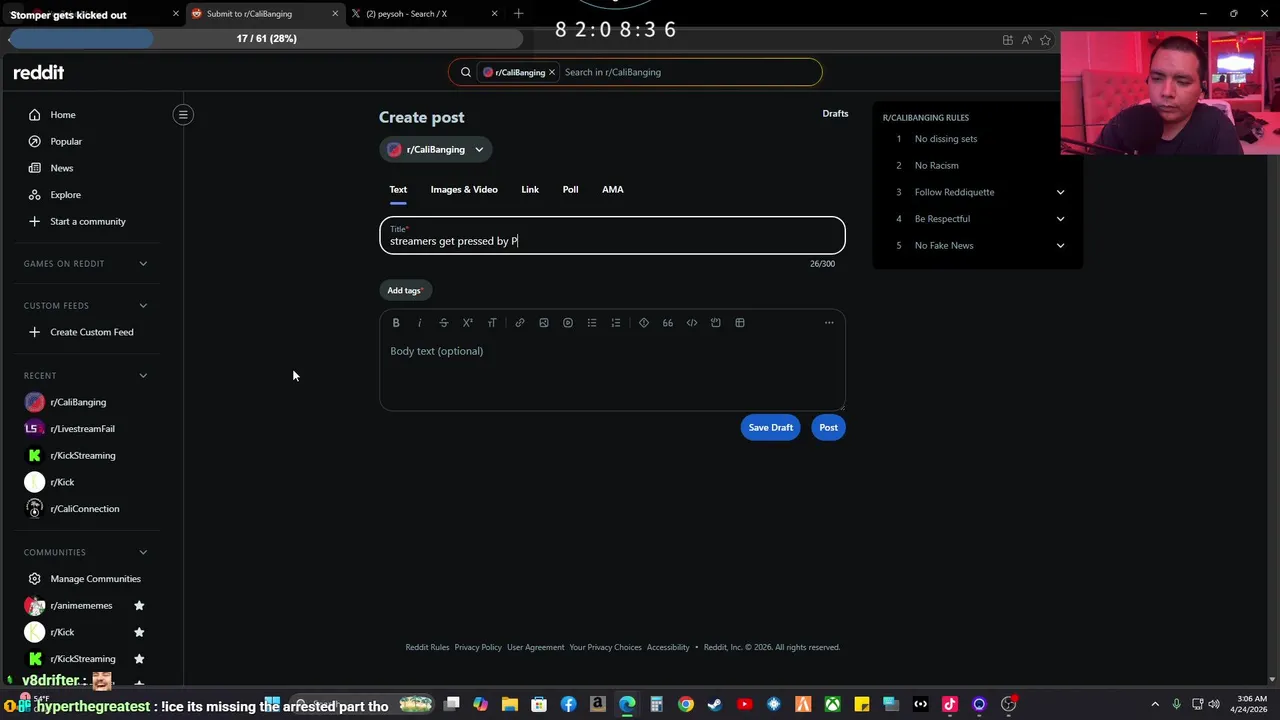
Task: Collapse the Communities section
Action: [143, 552]
